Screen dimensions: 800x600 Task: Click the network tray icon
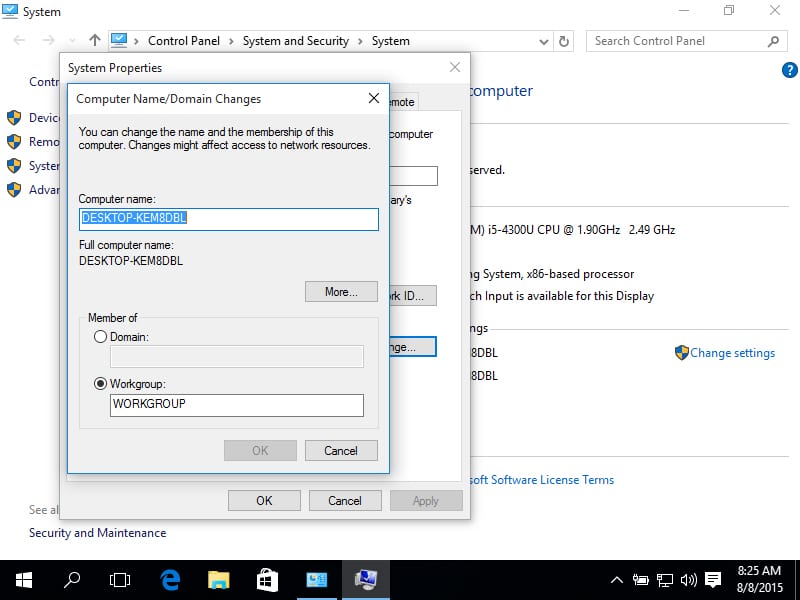tap(664, 580)
